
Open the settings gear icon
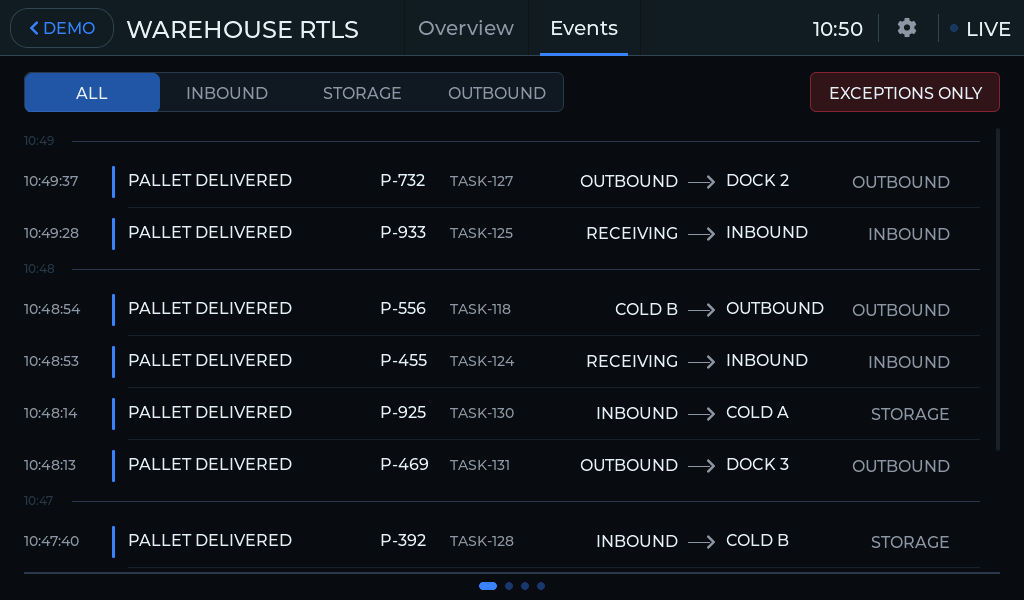click(906, 28)
